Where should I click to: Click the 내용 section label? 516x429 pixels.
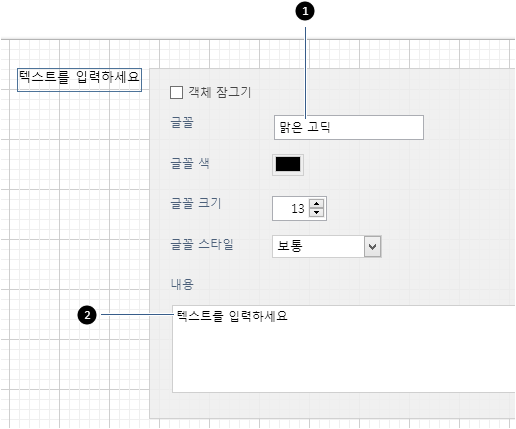[182, 284]
